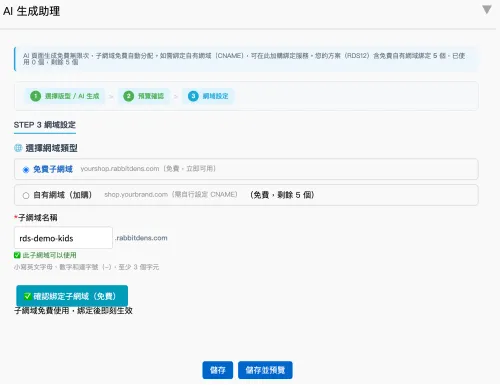Click 確認綁定子網域（免費）button
This screenshot has width=500, height=385.
tap(72, 296)
